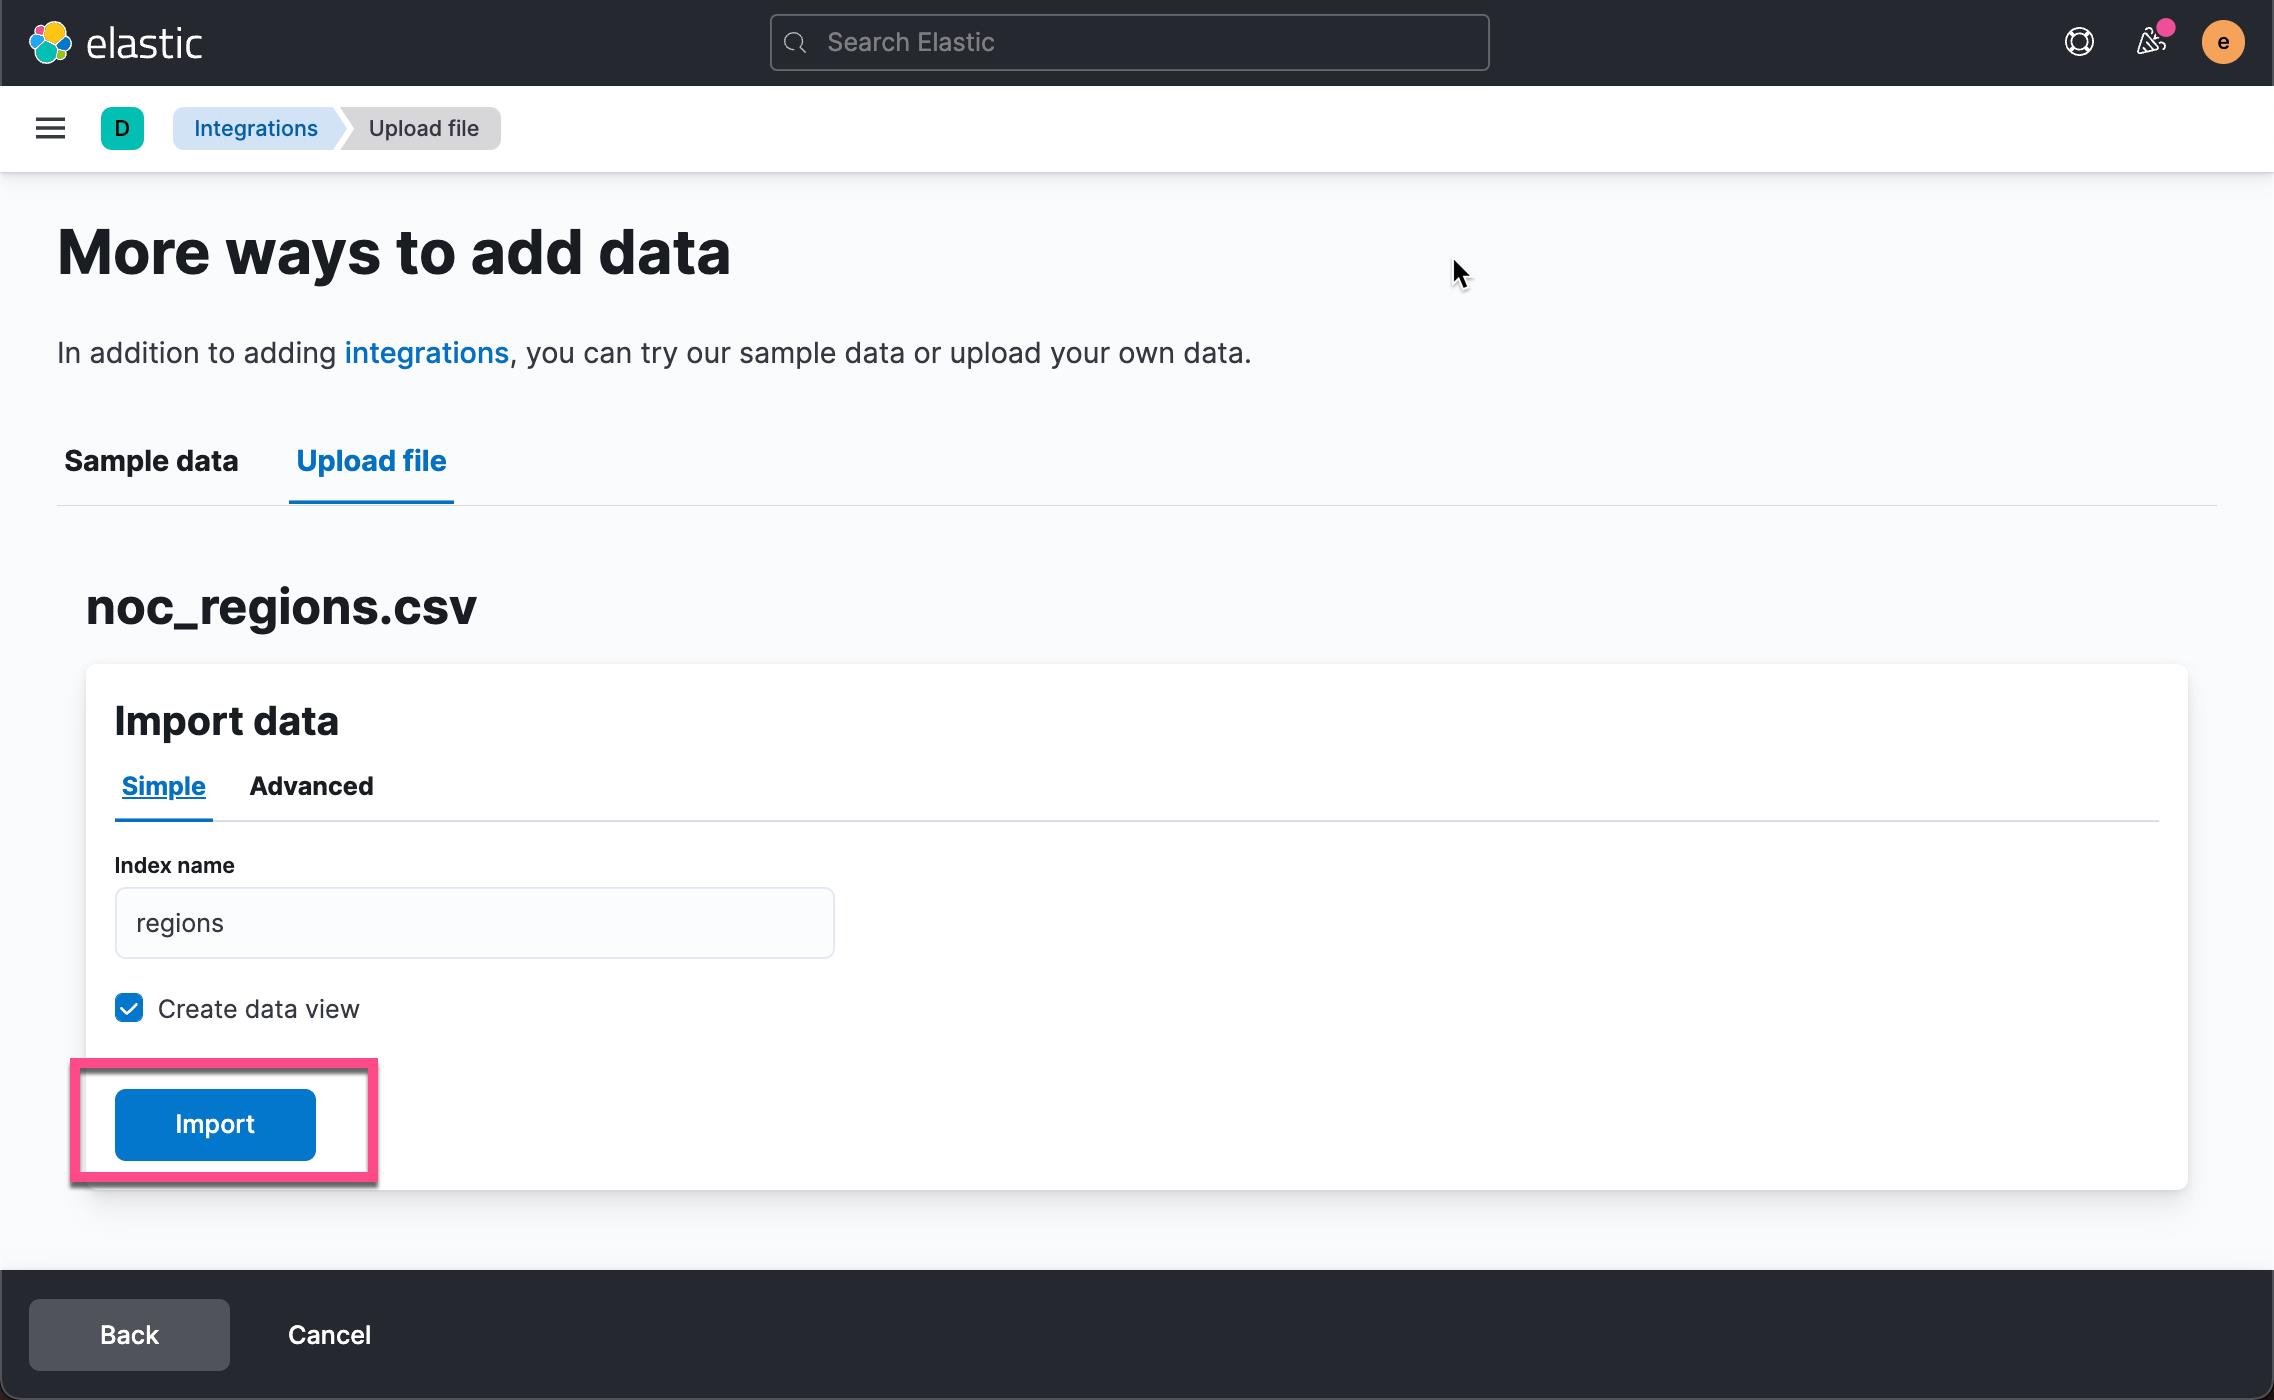Go to the Integrations breadcrumb
2274x1400 pixels.
256,128
